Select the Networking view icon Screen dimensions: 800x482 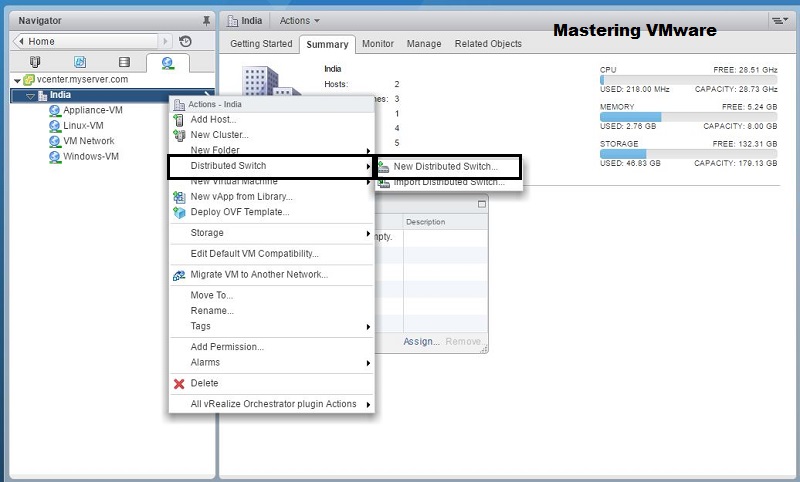[x=167, y=63]
